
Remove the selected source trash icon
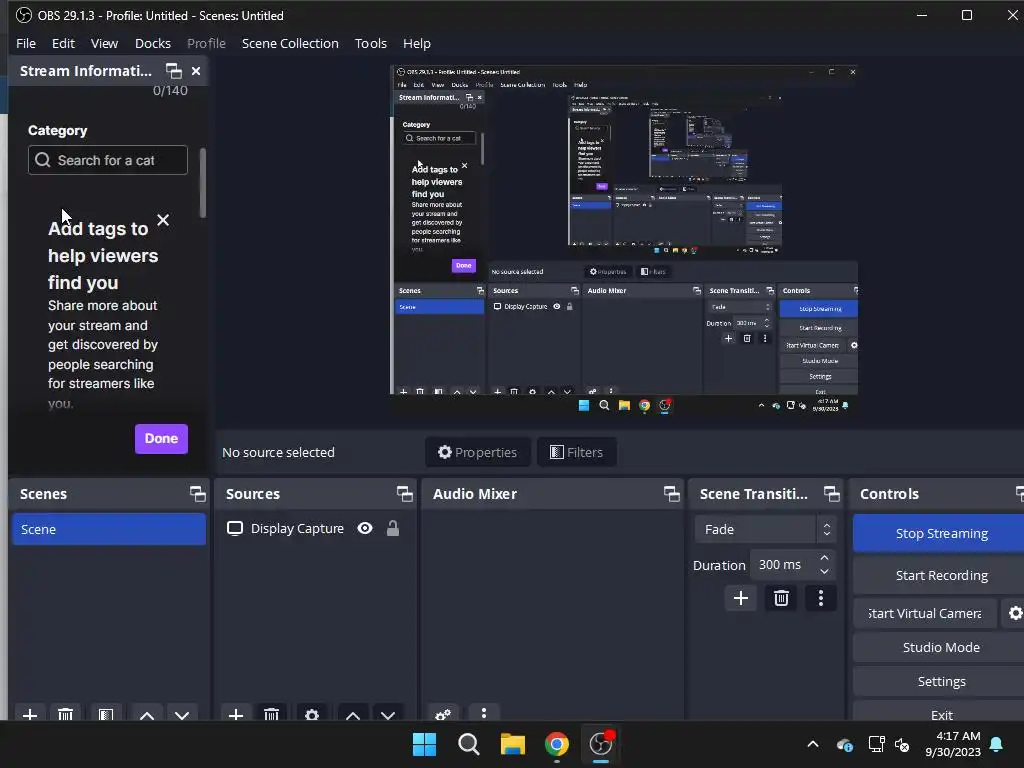pos(272,714)
